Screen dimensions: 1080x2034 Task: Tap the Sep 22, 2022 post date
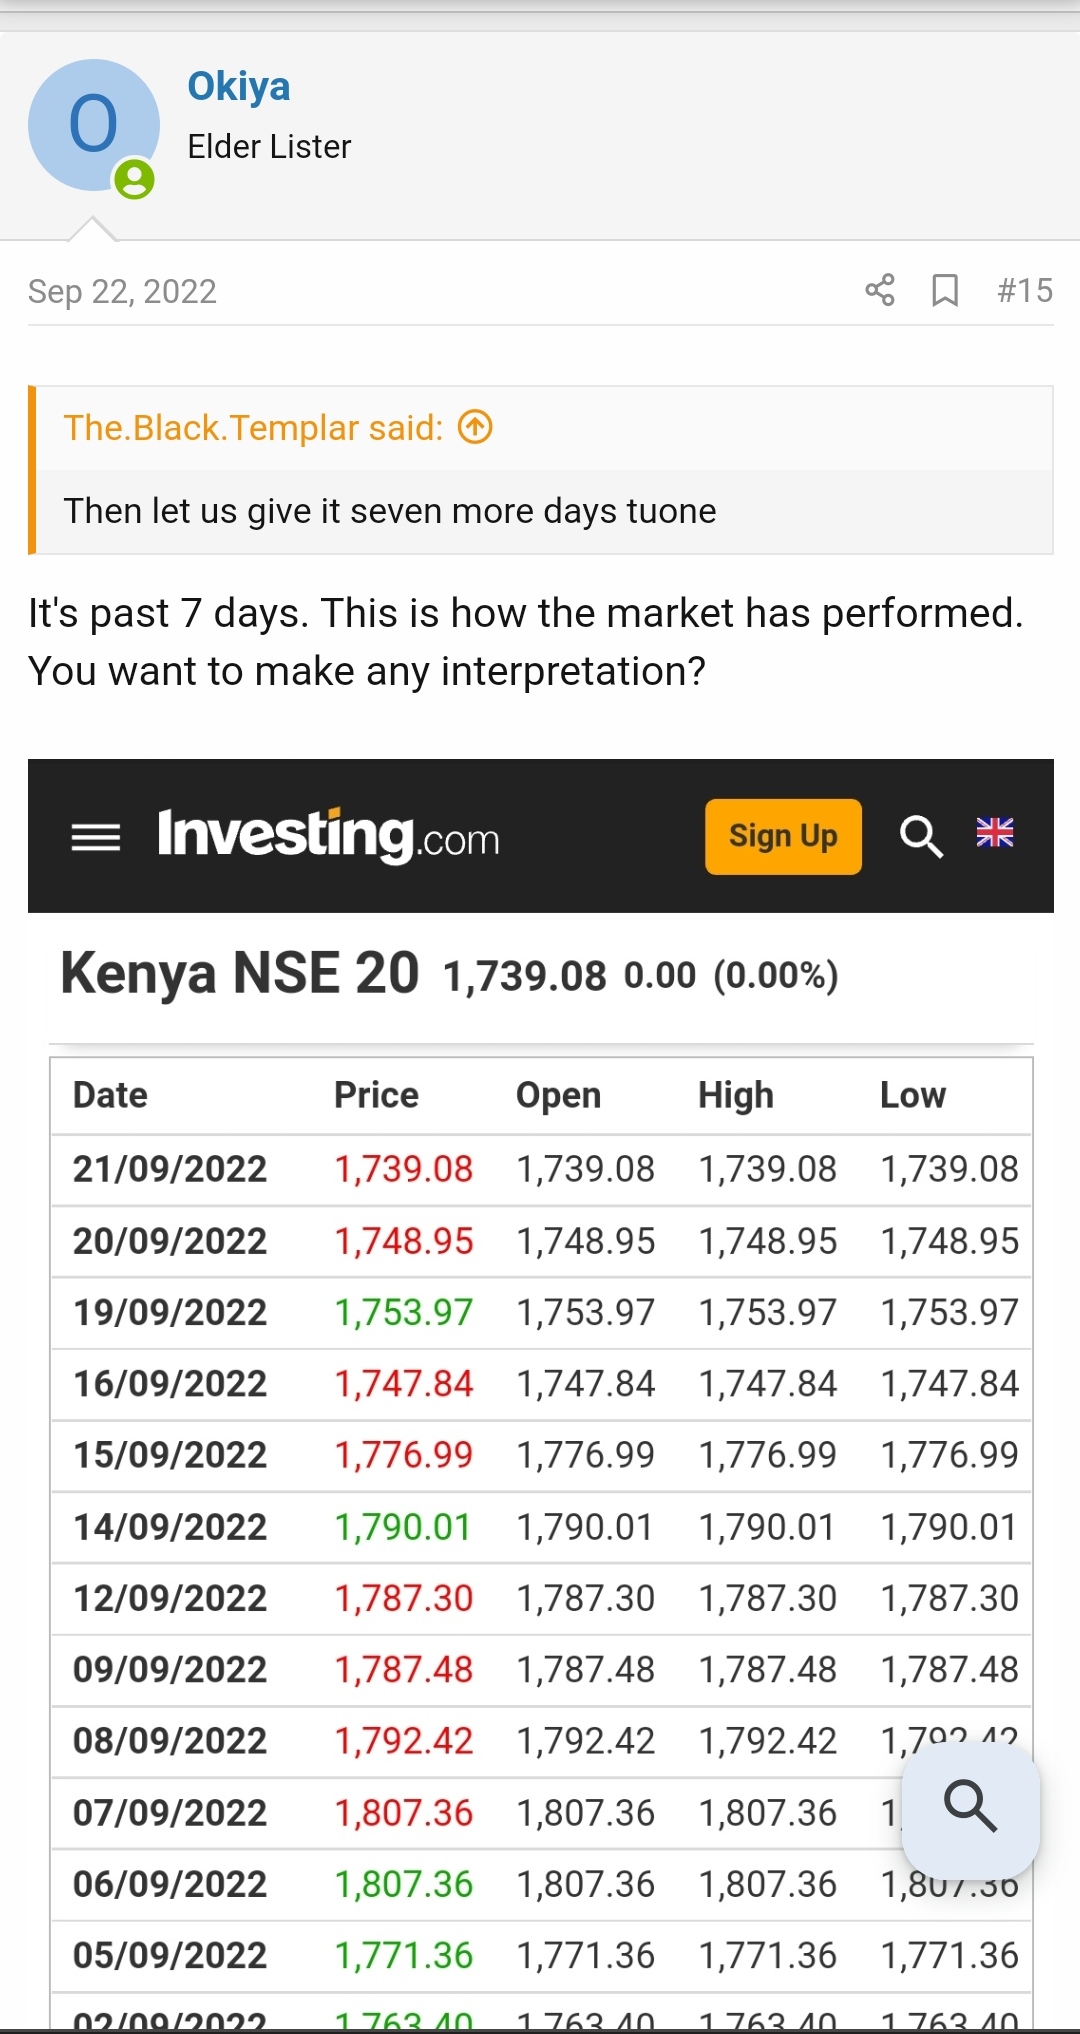point(122,291)
